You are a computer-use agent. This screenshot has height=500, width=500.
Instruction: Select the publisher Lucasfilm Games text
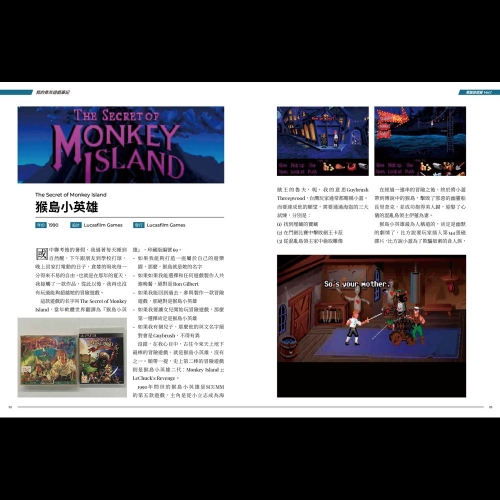[x=166, y=225]
